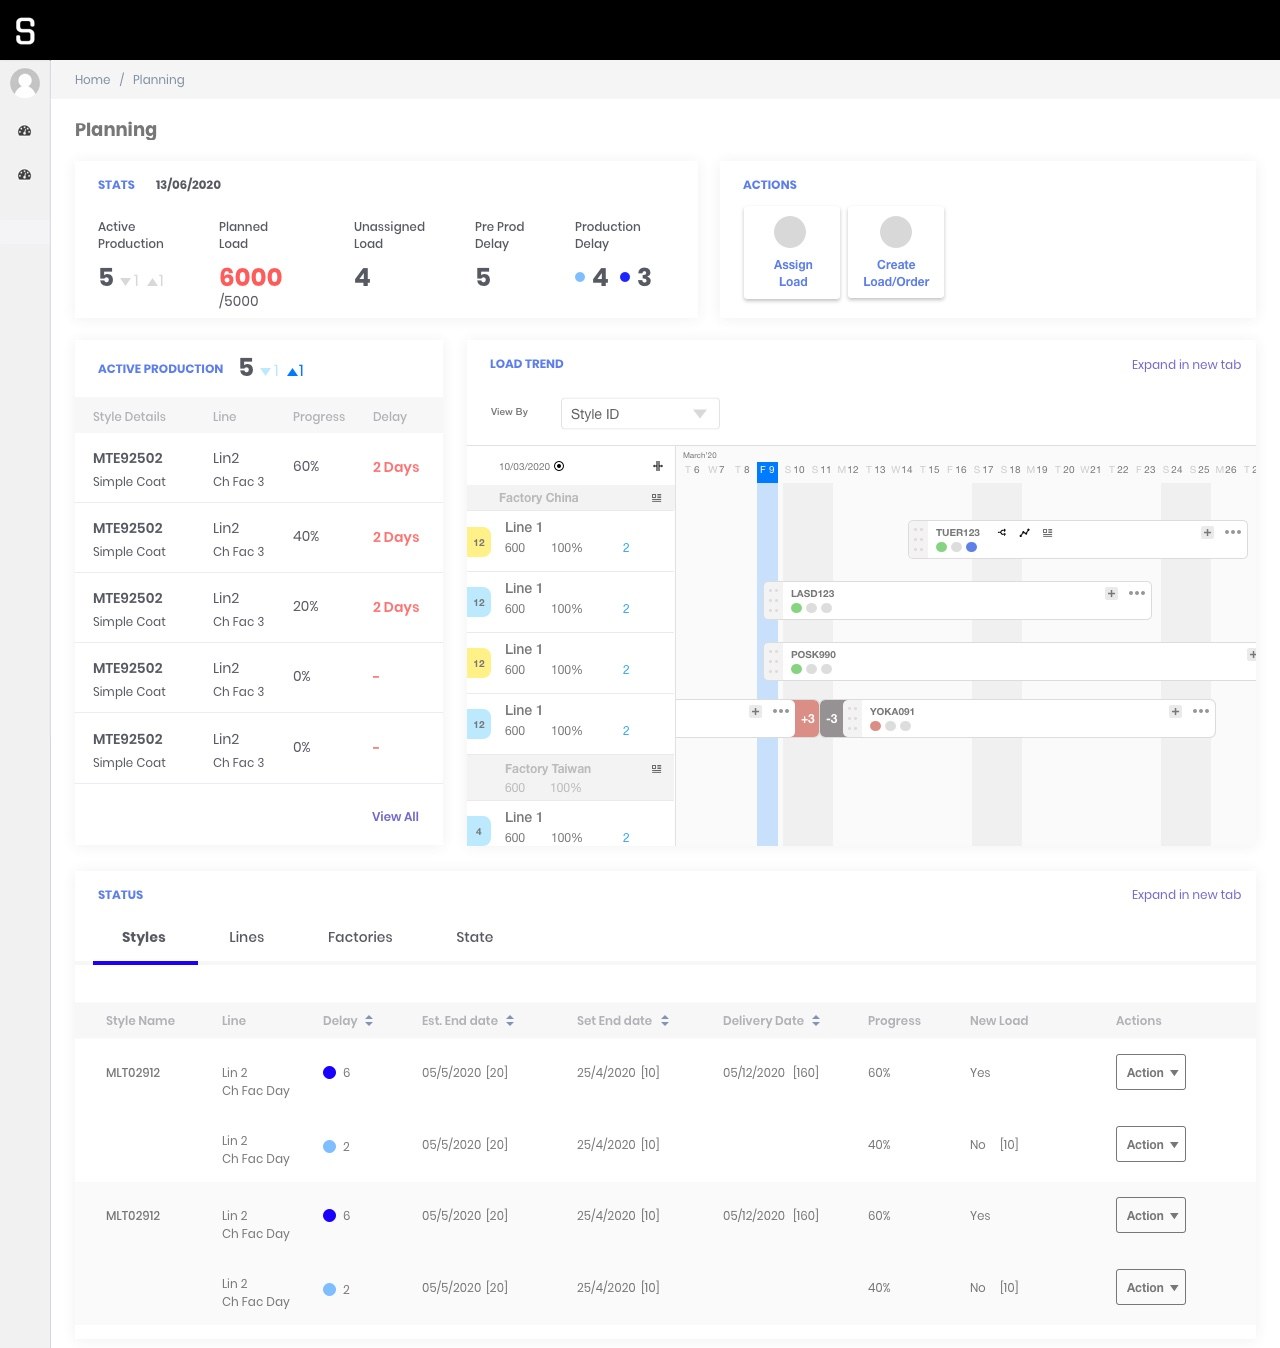Open the first dashboard sidebar icon
The image size is (1280, 1348).
point(25,131)
